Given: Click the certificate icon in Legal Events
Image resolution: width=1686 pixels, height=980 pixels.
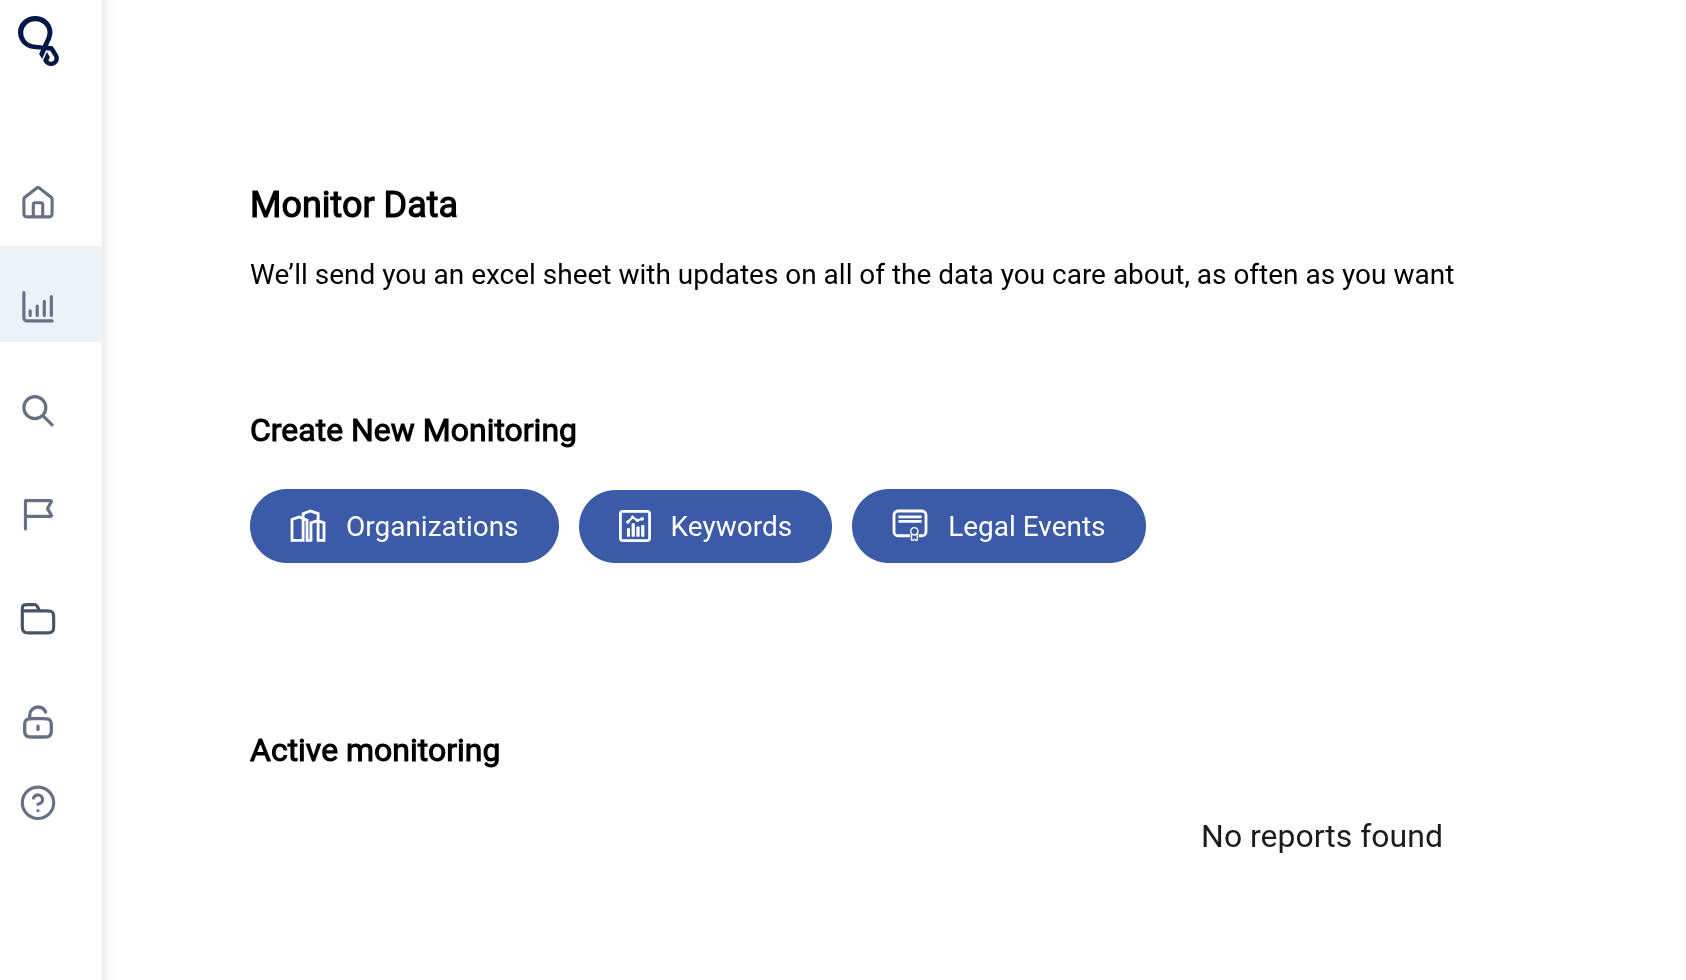Looking at the screenshot, I should click(910, 526).
